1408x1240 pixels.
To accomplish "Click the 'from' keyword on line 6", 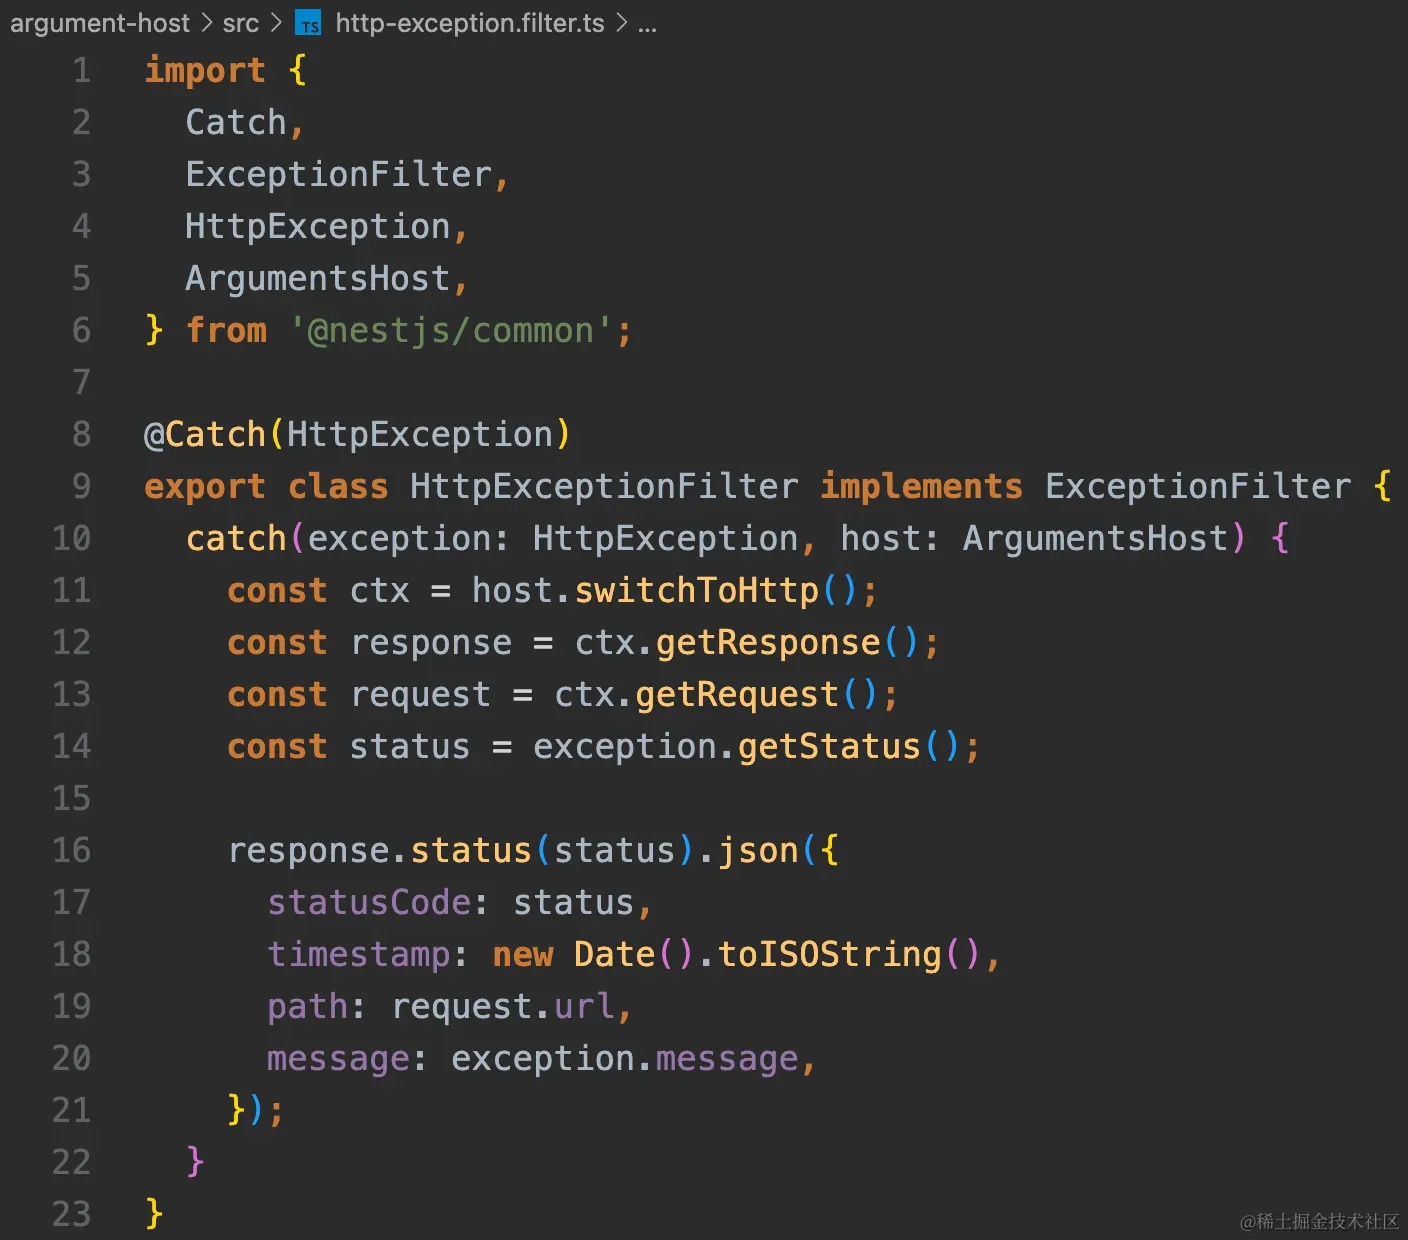I will (x=226, y=331).
